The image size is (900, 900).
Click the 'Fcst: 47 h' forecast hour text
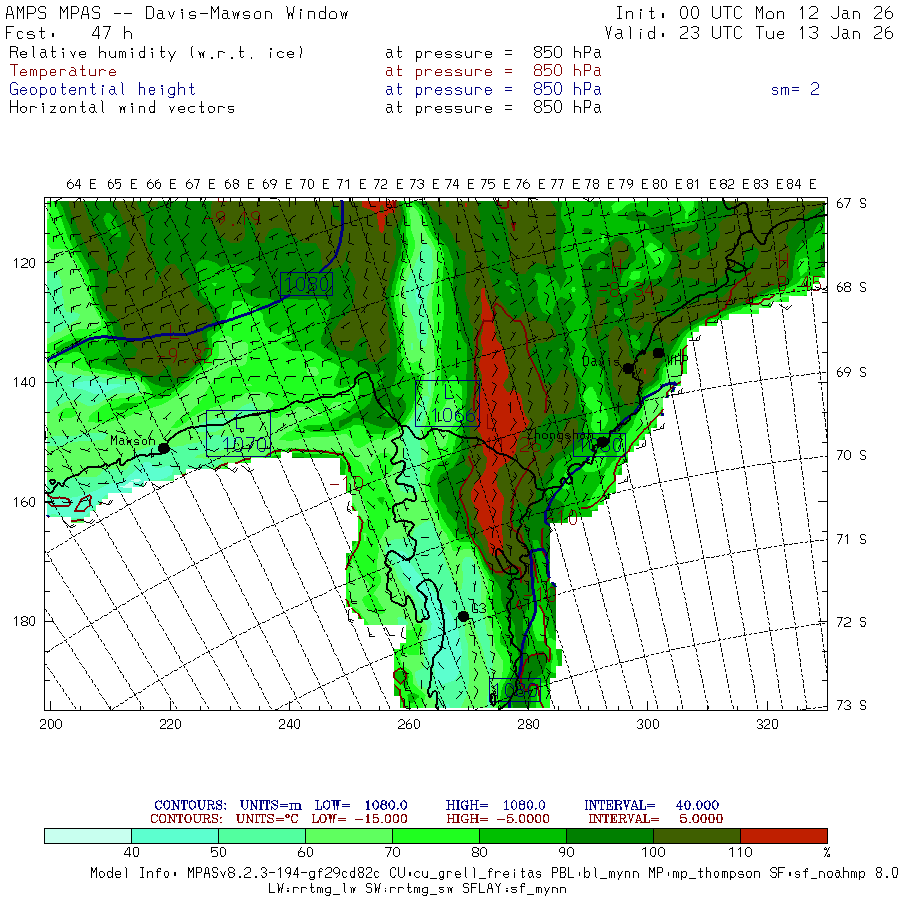[69, 33]
